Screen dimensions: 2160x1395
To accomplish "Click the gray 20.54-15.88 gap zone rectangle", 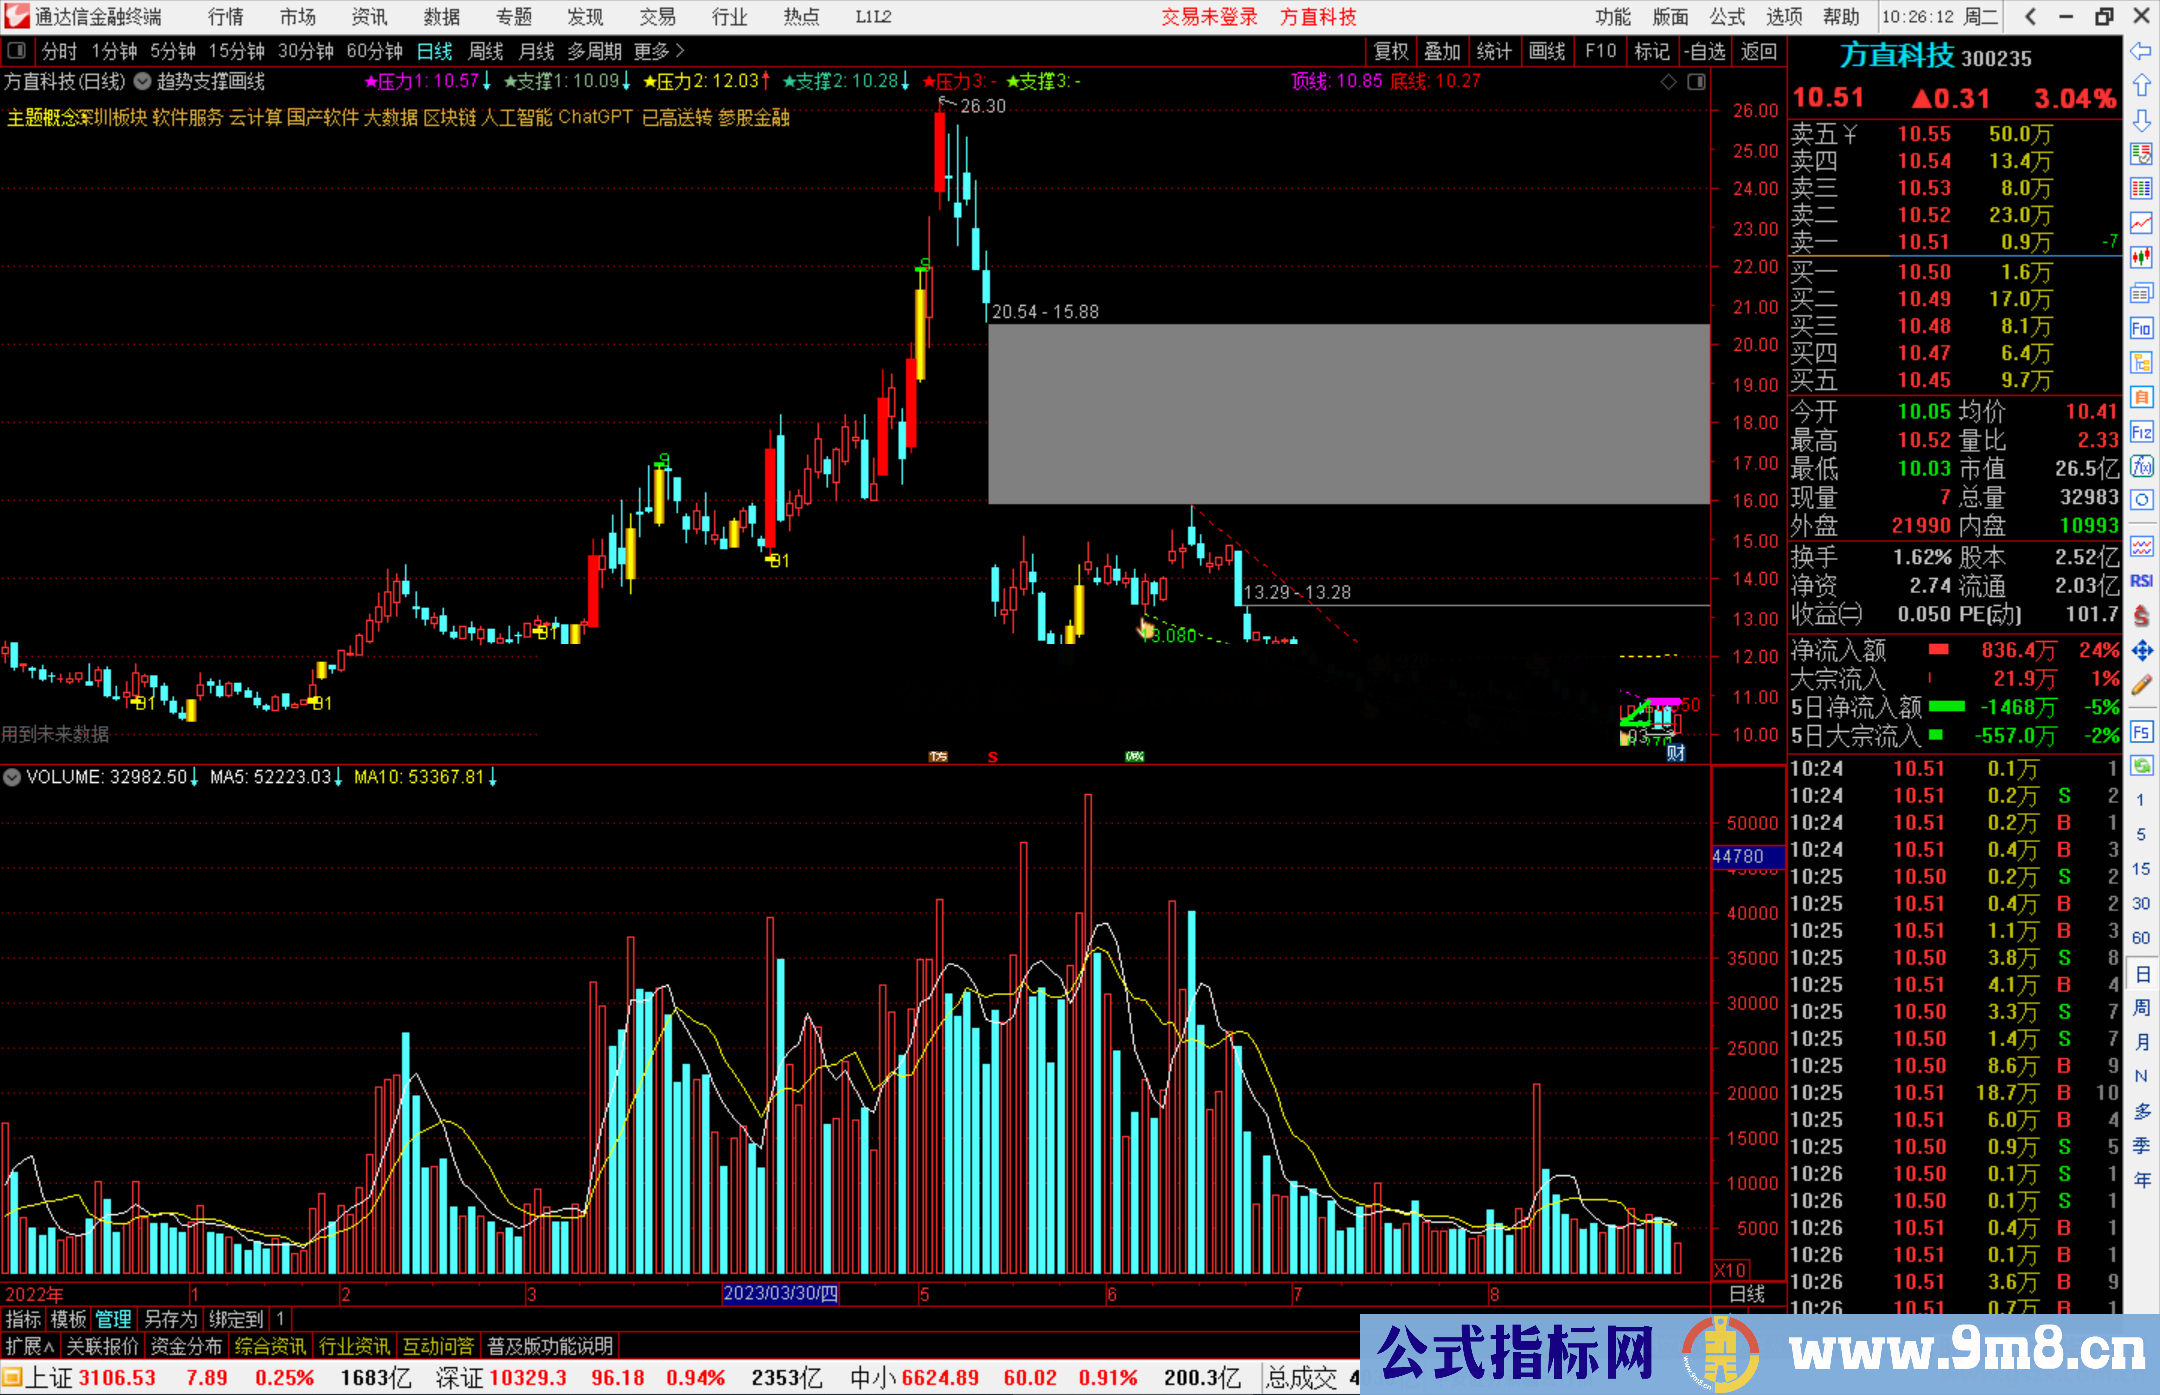I will (x=1349, y=414).
